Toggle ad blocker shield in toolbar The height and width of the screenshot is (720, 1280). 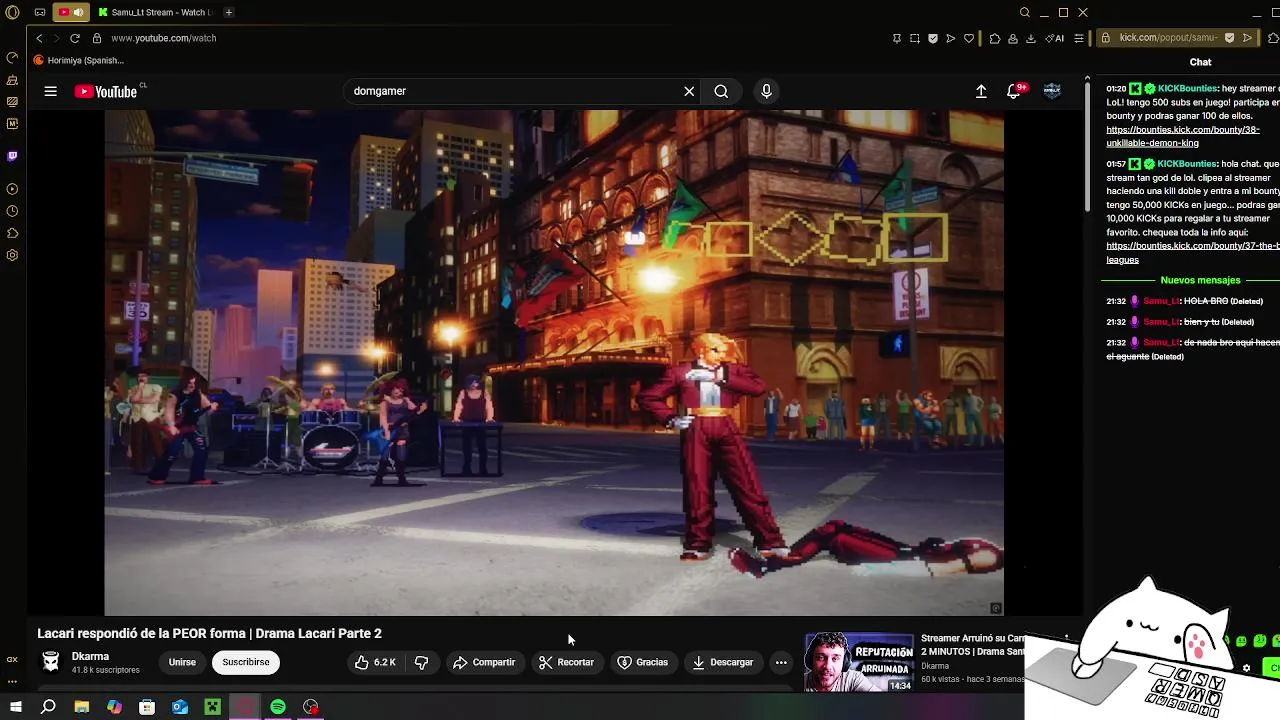[933, 38]
